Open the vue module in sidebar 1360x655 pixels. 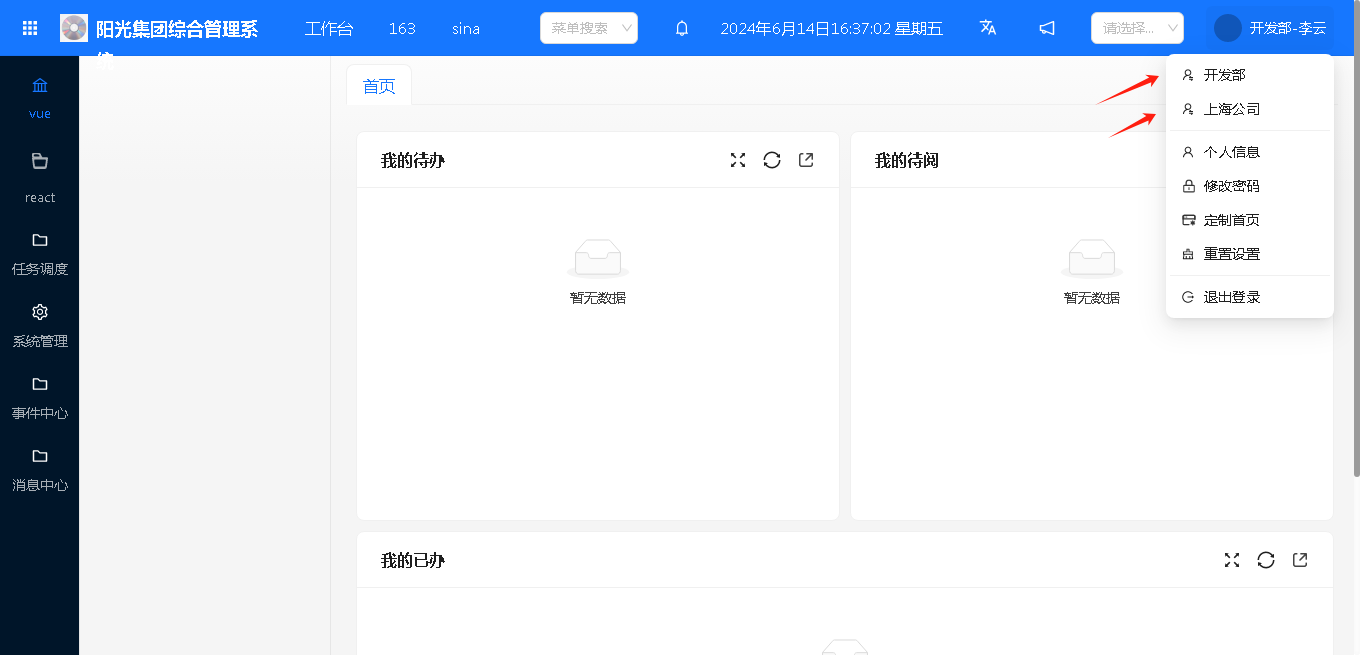[40, 97]
